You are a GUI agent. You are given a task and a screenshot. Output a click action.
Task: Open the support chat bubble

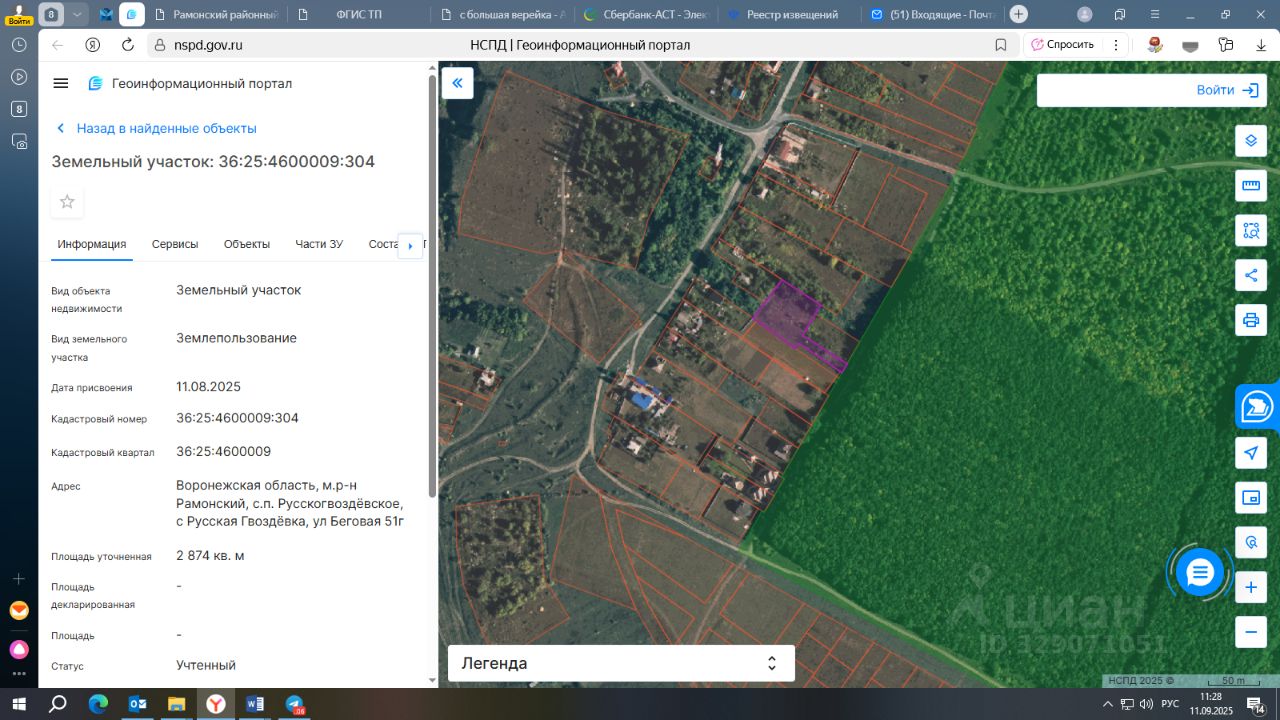(1200, 573)
